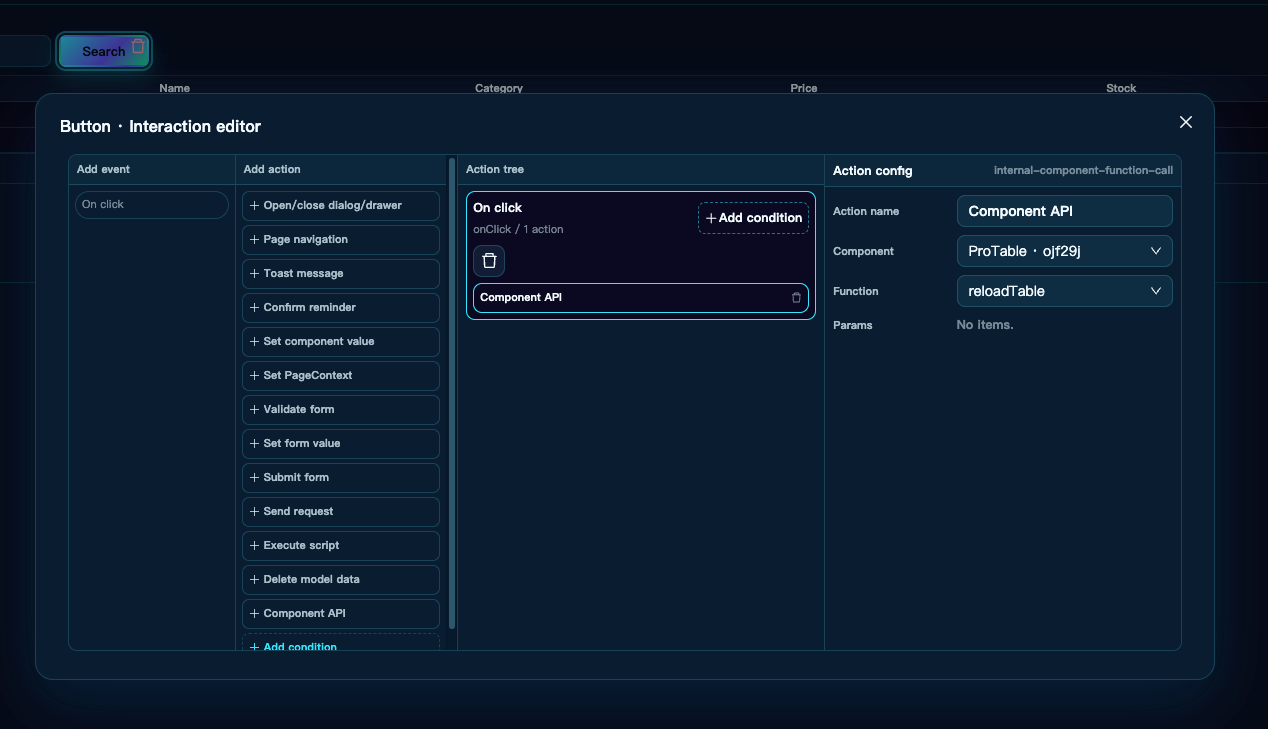1268x729 pixels.
Task: Click the Stock column header in background table
Action: pyautogui.click(x=1121, y=88)
